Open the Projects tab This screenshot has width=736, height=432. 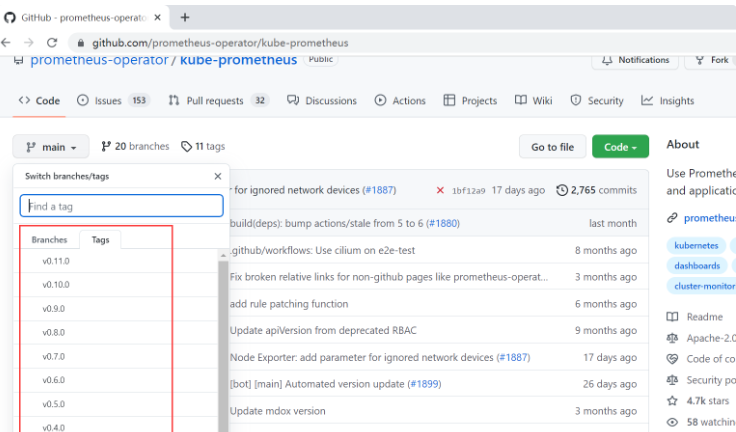[x=470, y=100]
